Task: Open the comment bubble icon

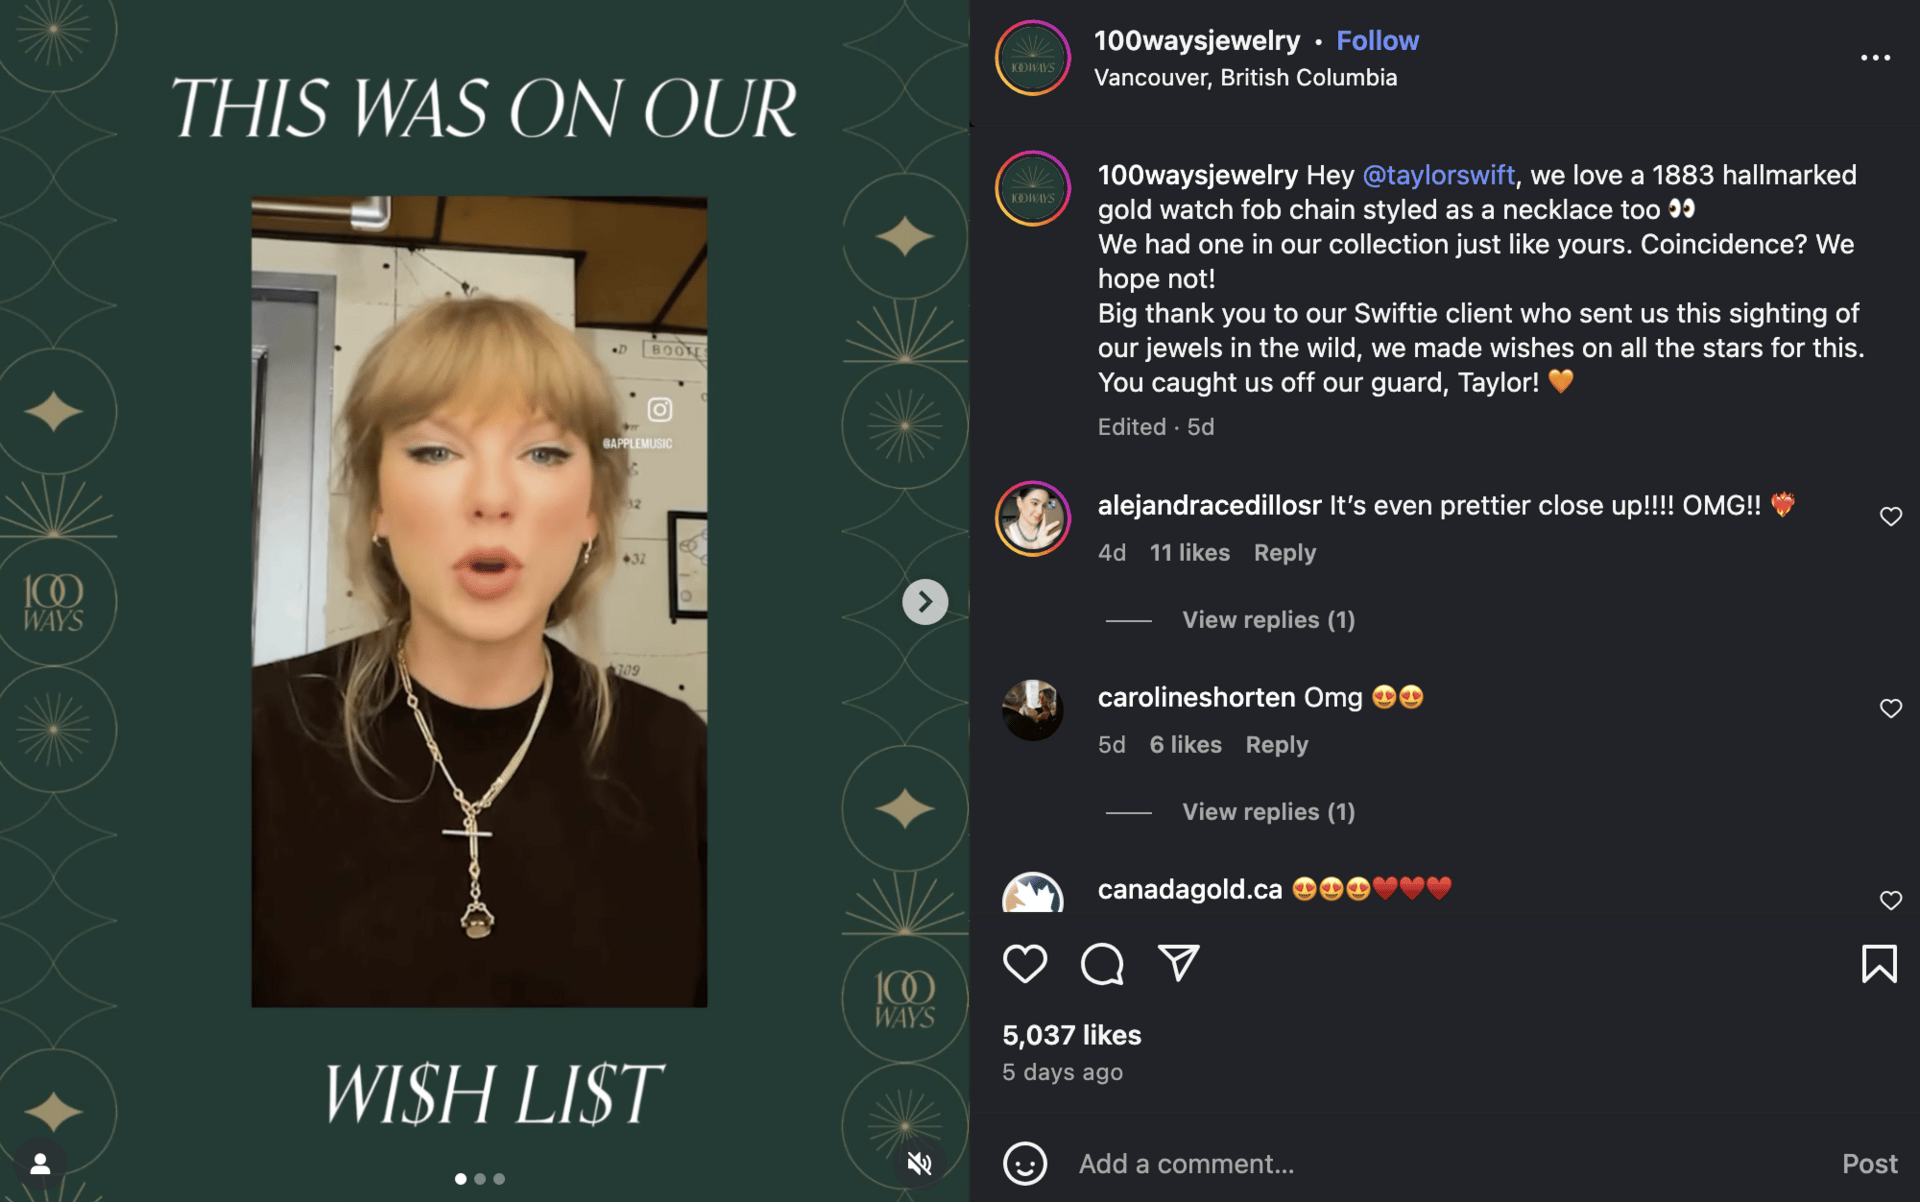Action: click(x=1102, y=964)
